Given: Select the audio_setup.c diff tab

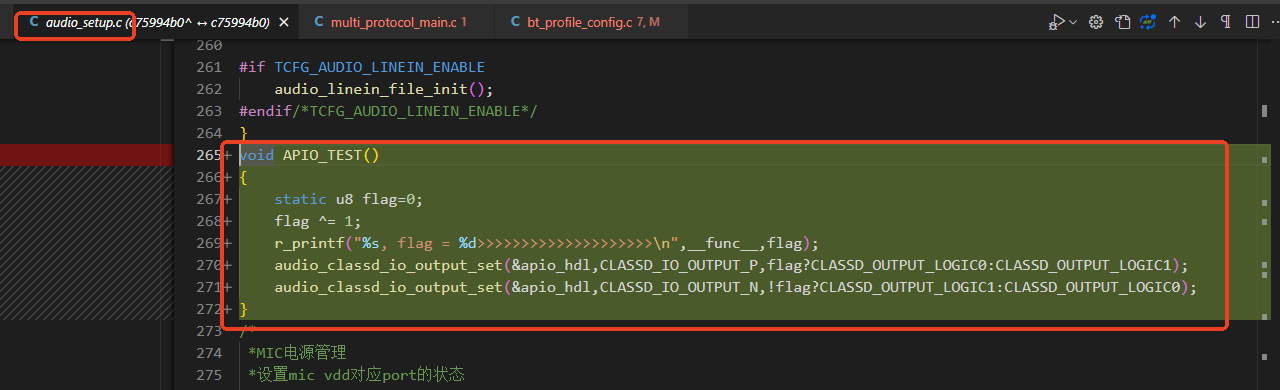Looking at the screenshot, I should pyautogui.click(x=150, y=22).
